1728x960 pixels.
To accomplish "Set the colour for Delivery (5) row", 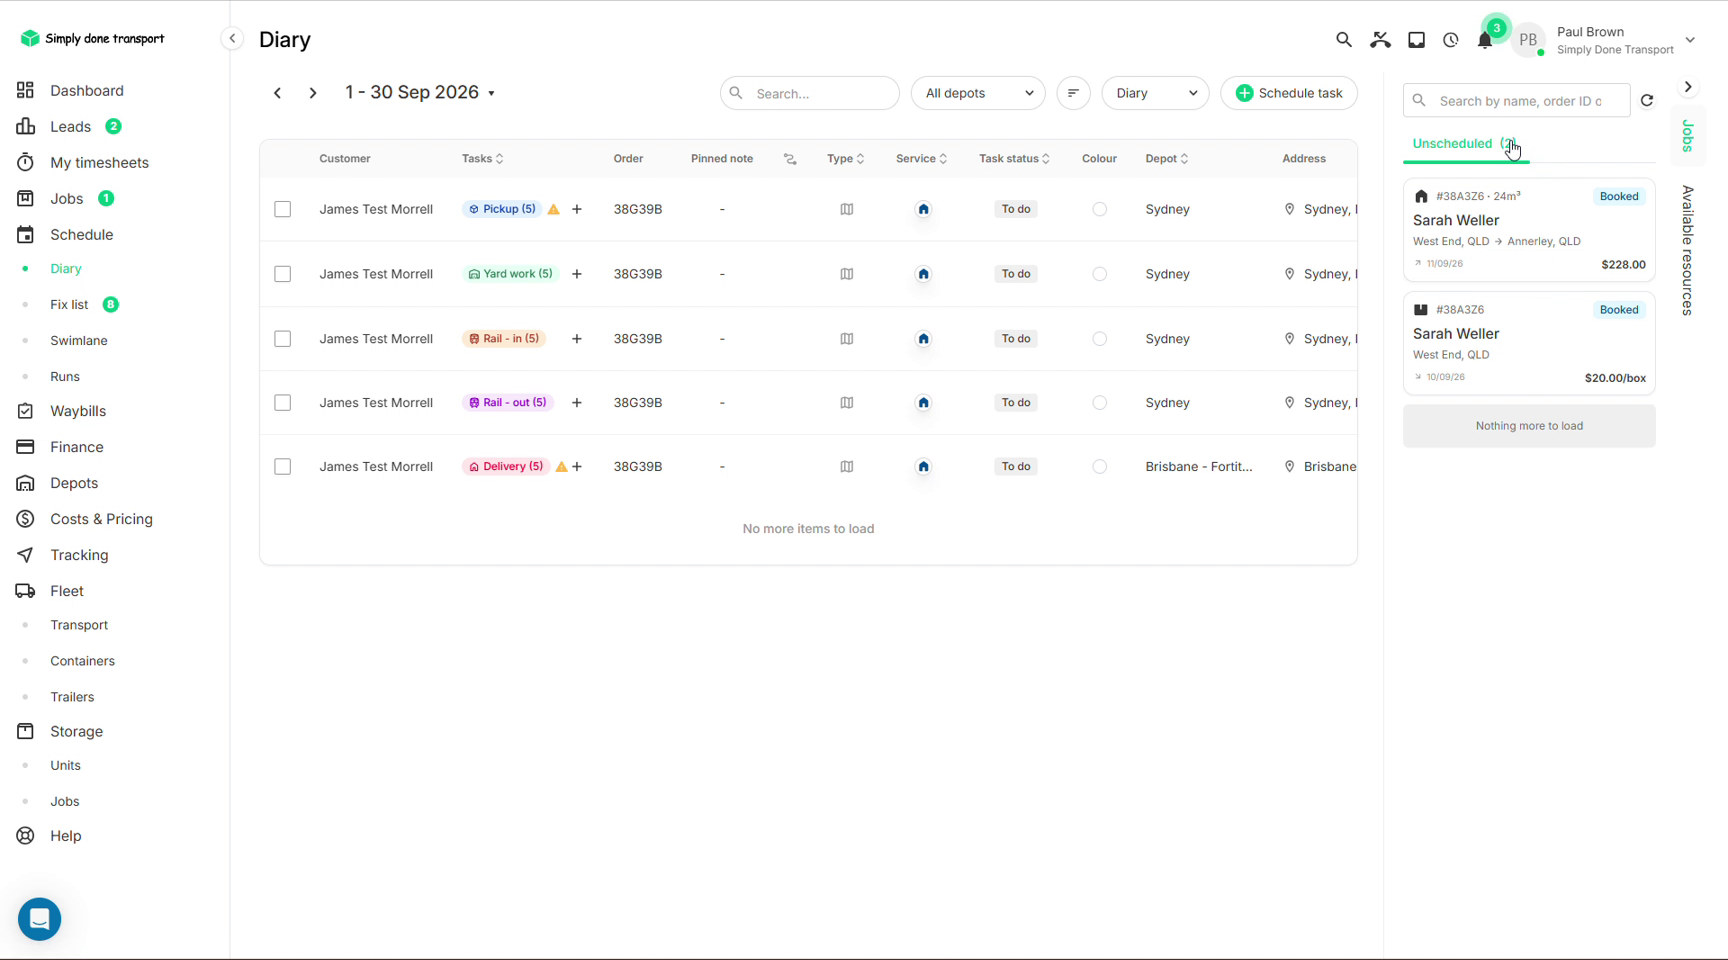I will [x=1100, y=467].
